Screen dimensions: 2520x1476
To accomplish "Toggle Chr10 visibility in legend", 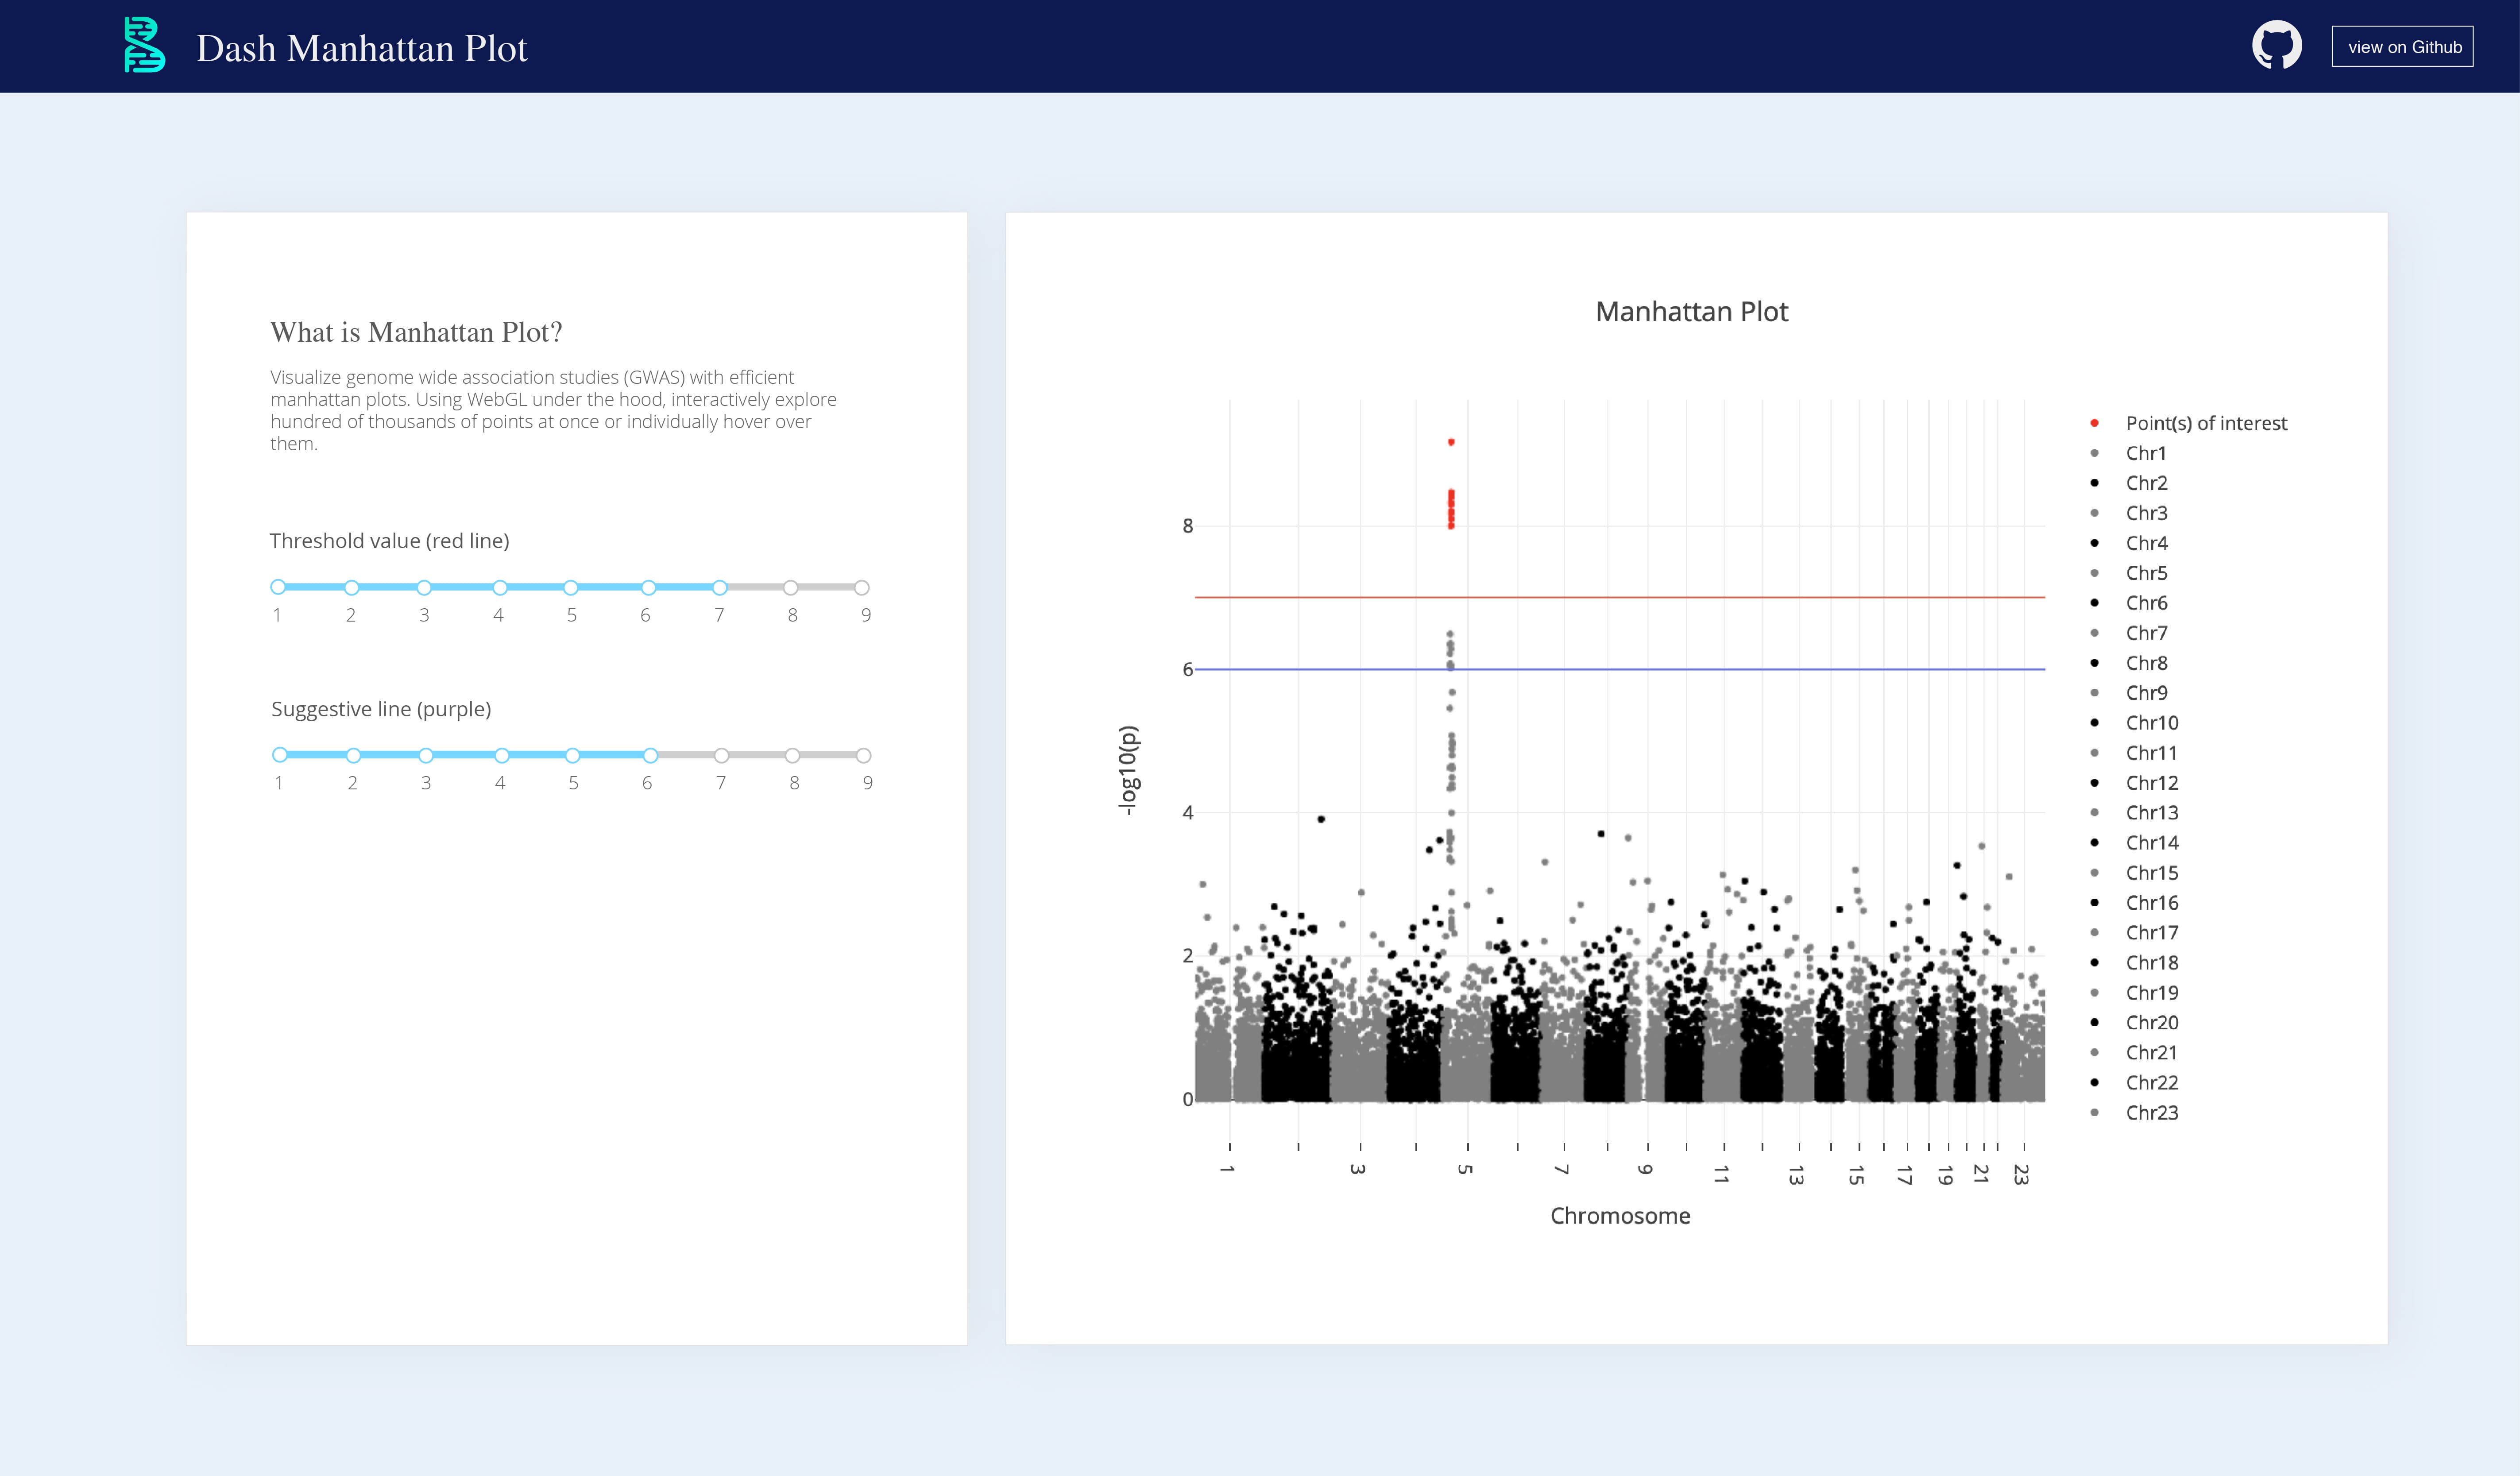I will [x=2151, y=722].
